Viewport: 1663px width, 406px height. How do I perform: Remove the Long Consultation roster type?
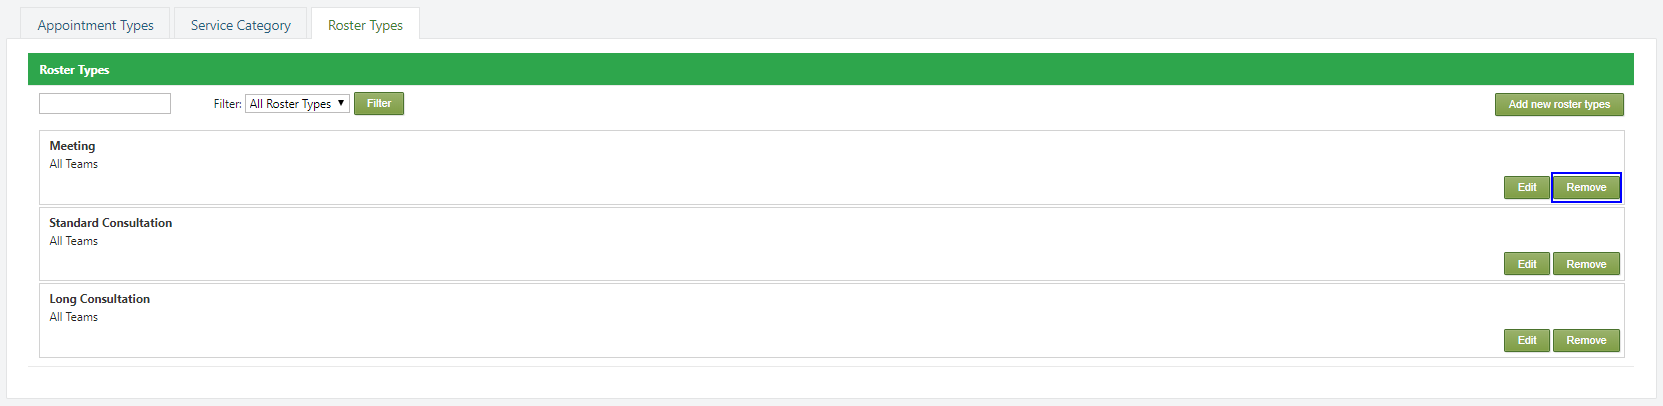pos(1585,341)
